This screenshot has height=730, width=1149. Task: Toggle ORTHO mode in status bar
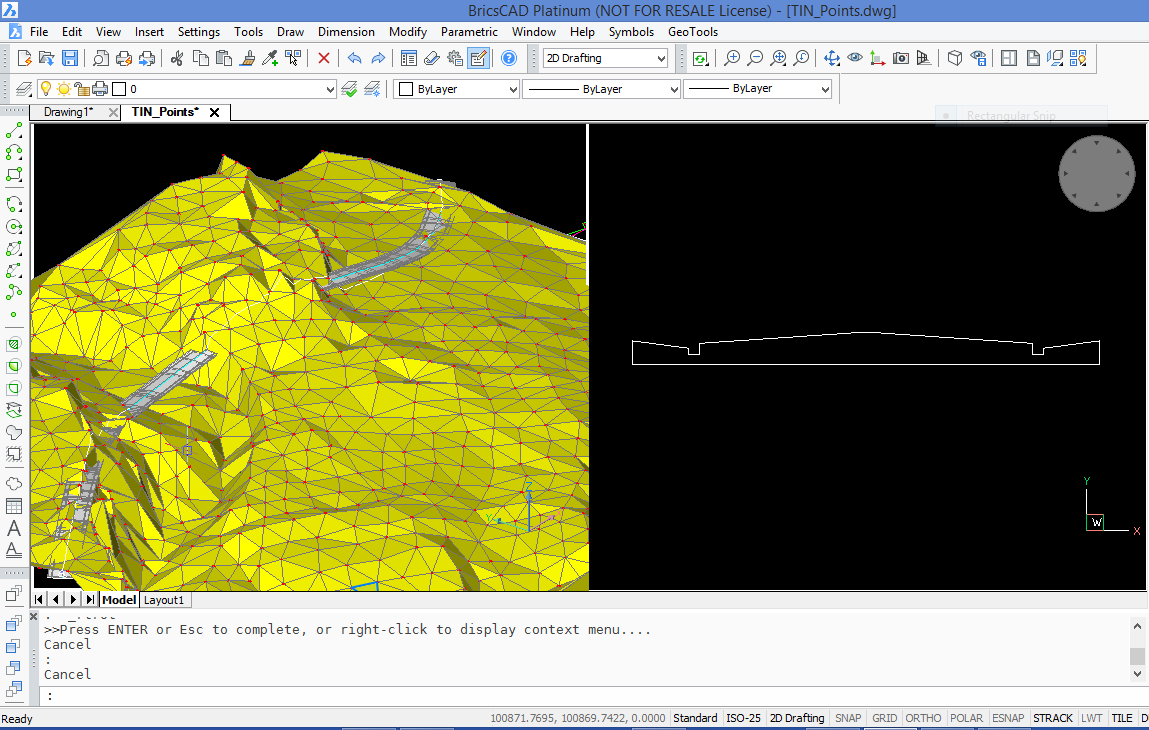point(923,718)
